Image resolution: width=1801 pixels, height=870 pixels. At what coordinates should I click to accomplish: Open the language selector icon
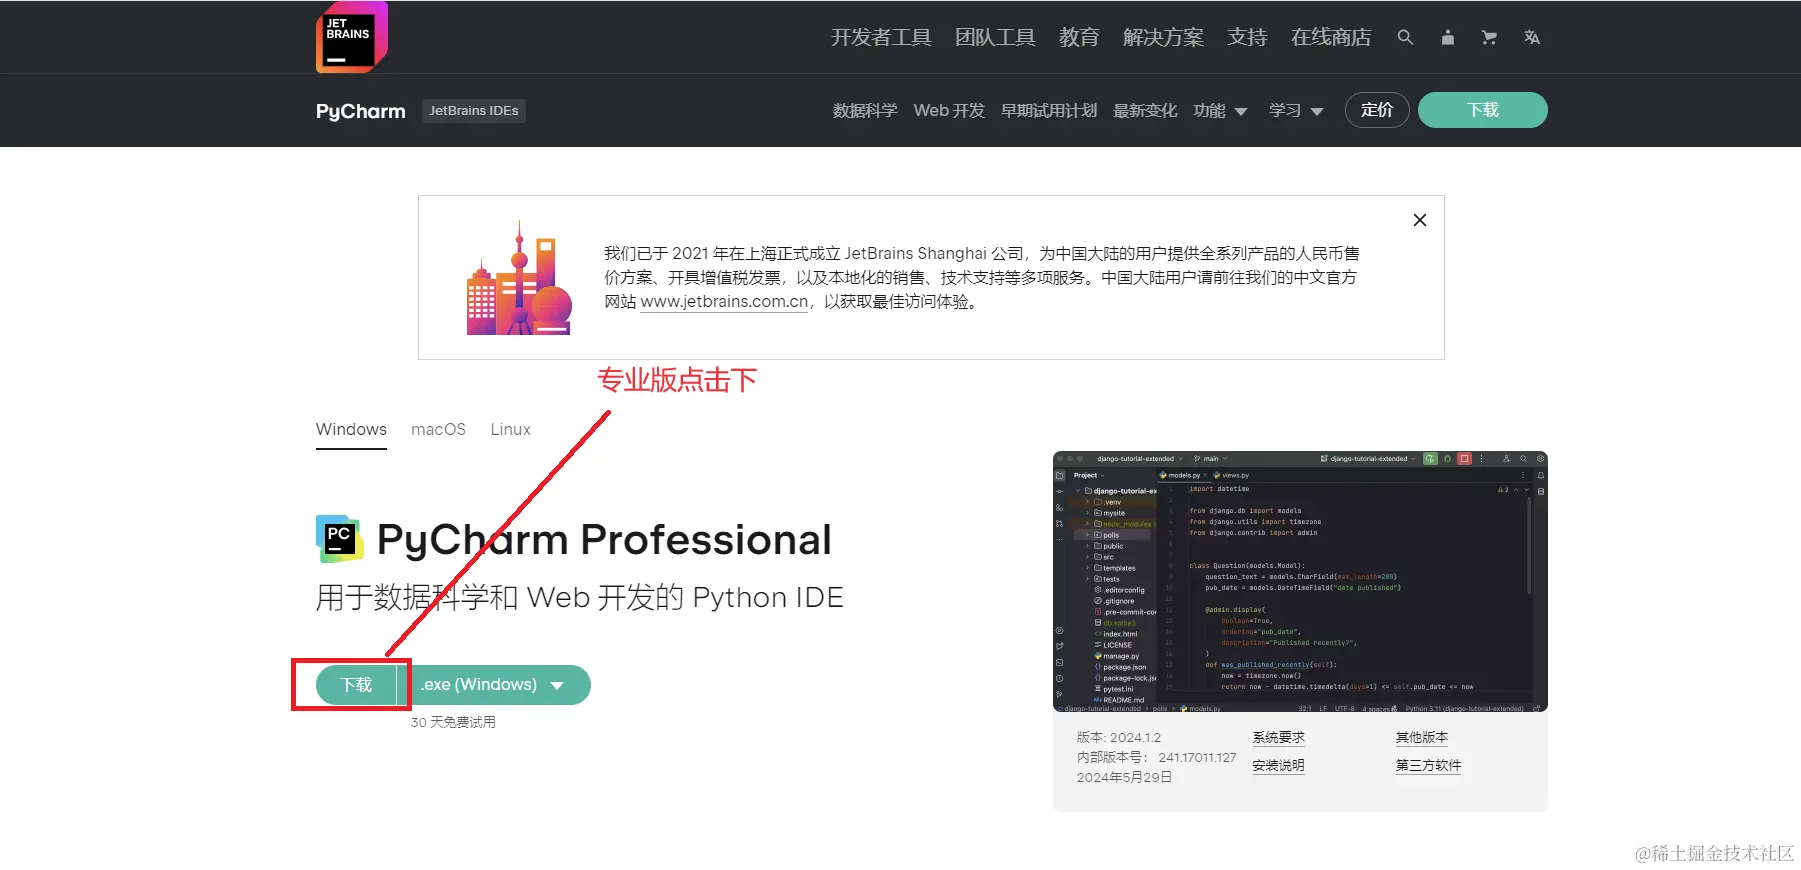[1531, 37]
